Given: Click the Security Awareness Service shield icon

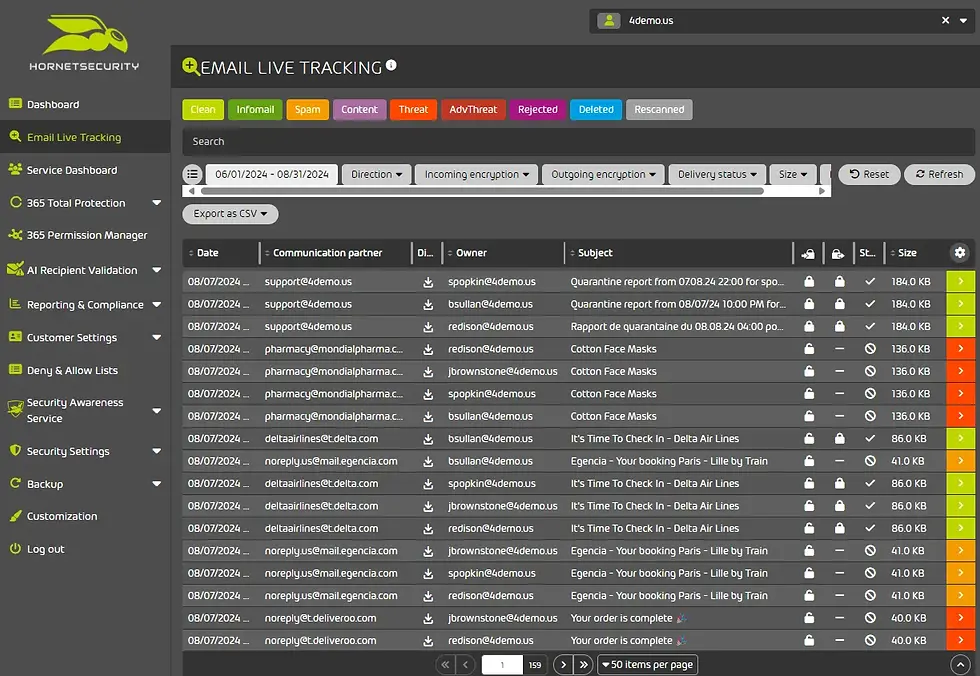Looking at the screenshot, I should click(x=17, y=409).
